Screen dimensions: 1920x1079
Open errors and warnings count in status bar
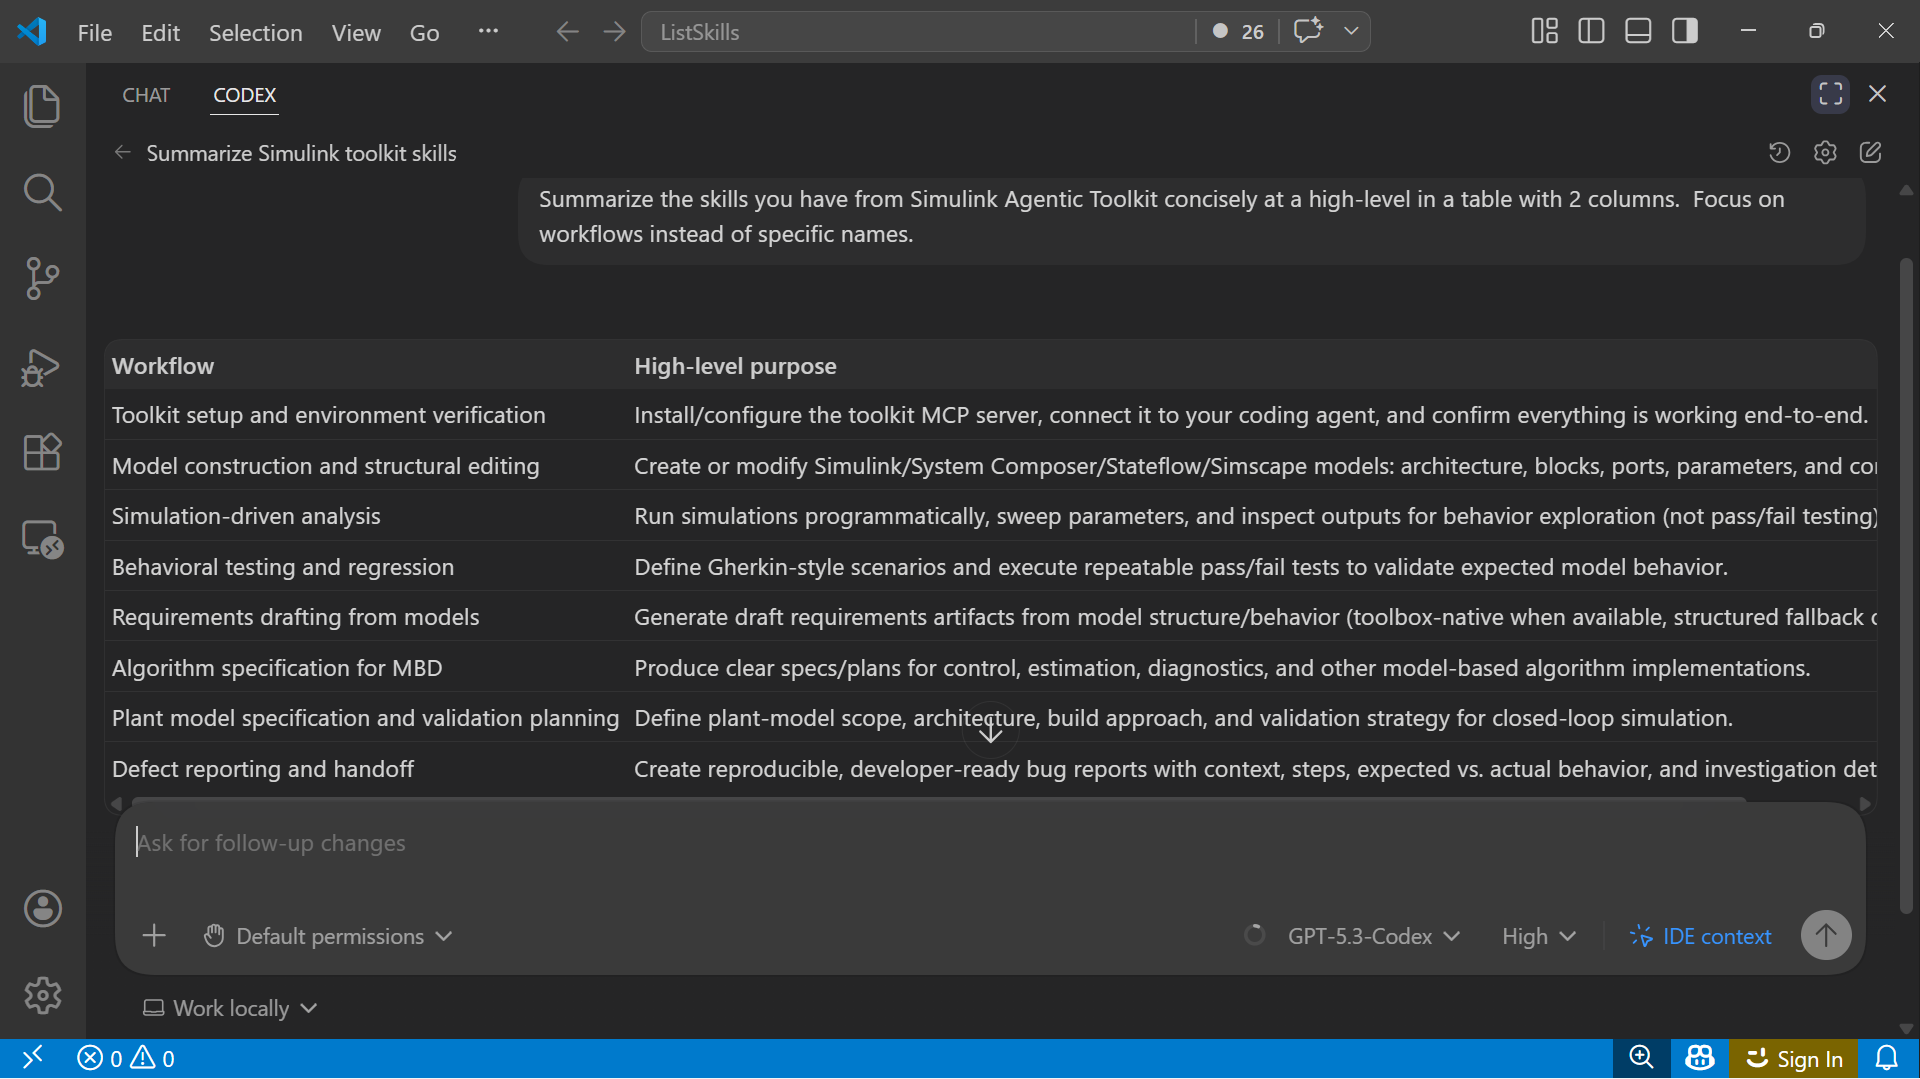click(126, 1058)
